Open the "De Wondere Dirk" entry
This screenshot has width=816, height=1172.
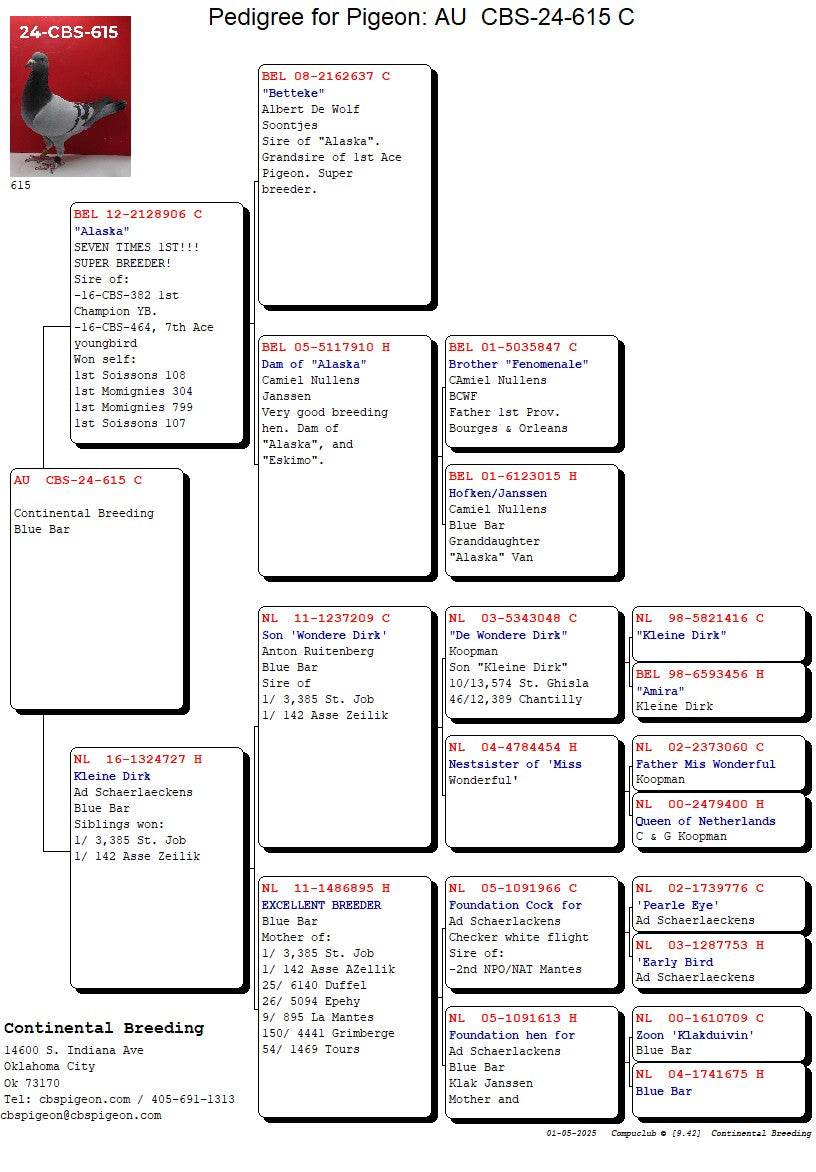(x=508, y=635)
